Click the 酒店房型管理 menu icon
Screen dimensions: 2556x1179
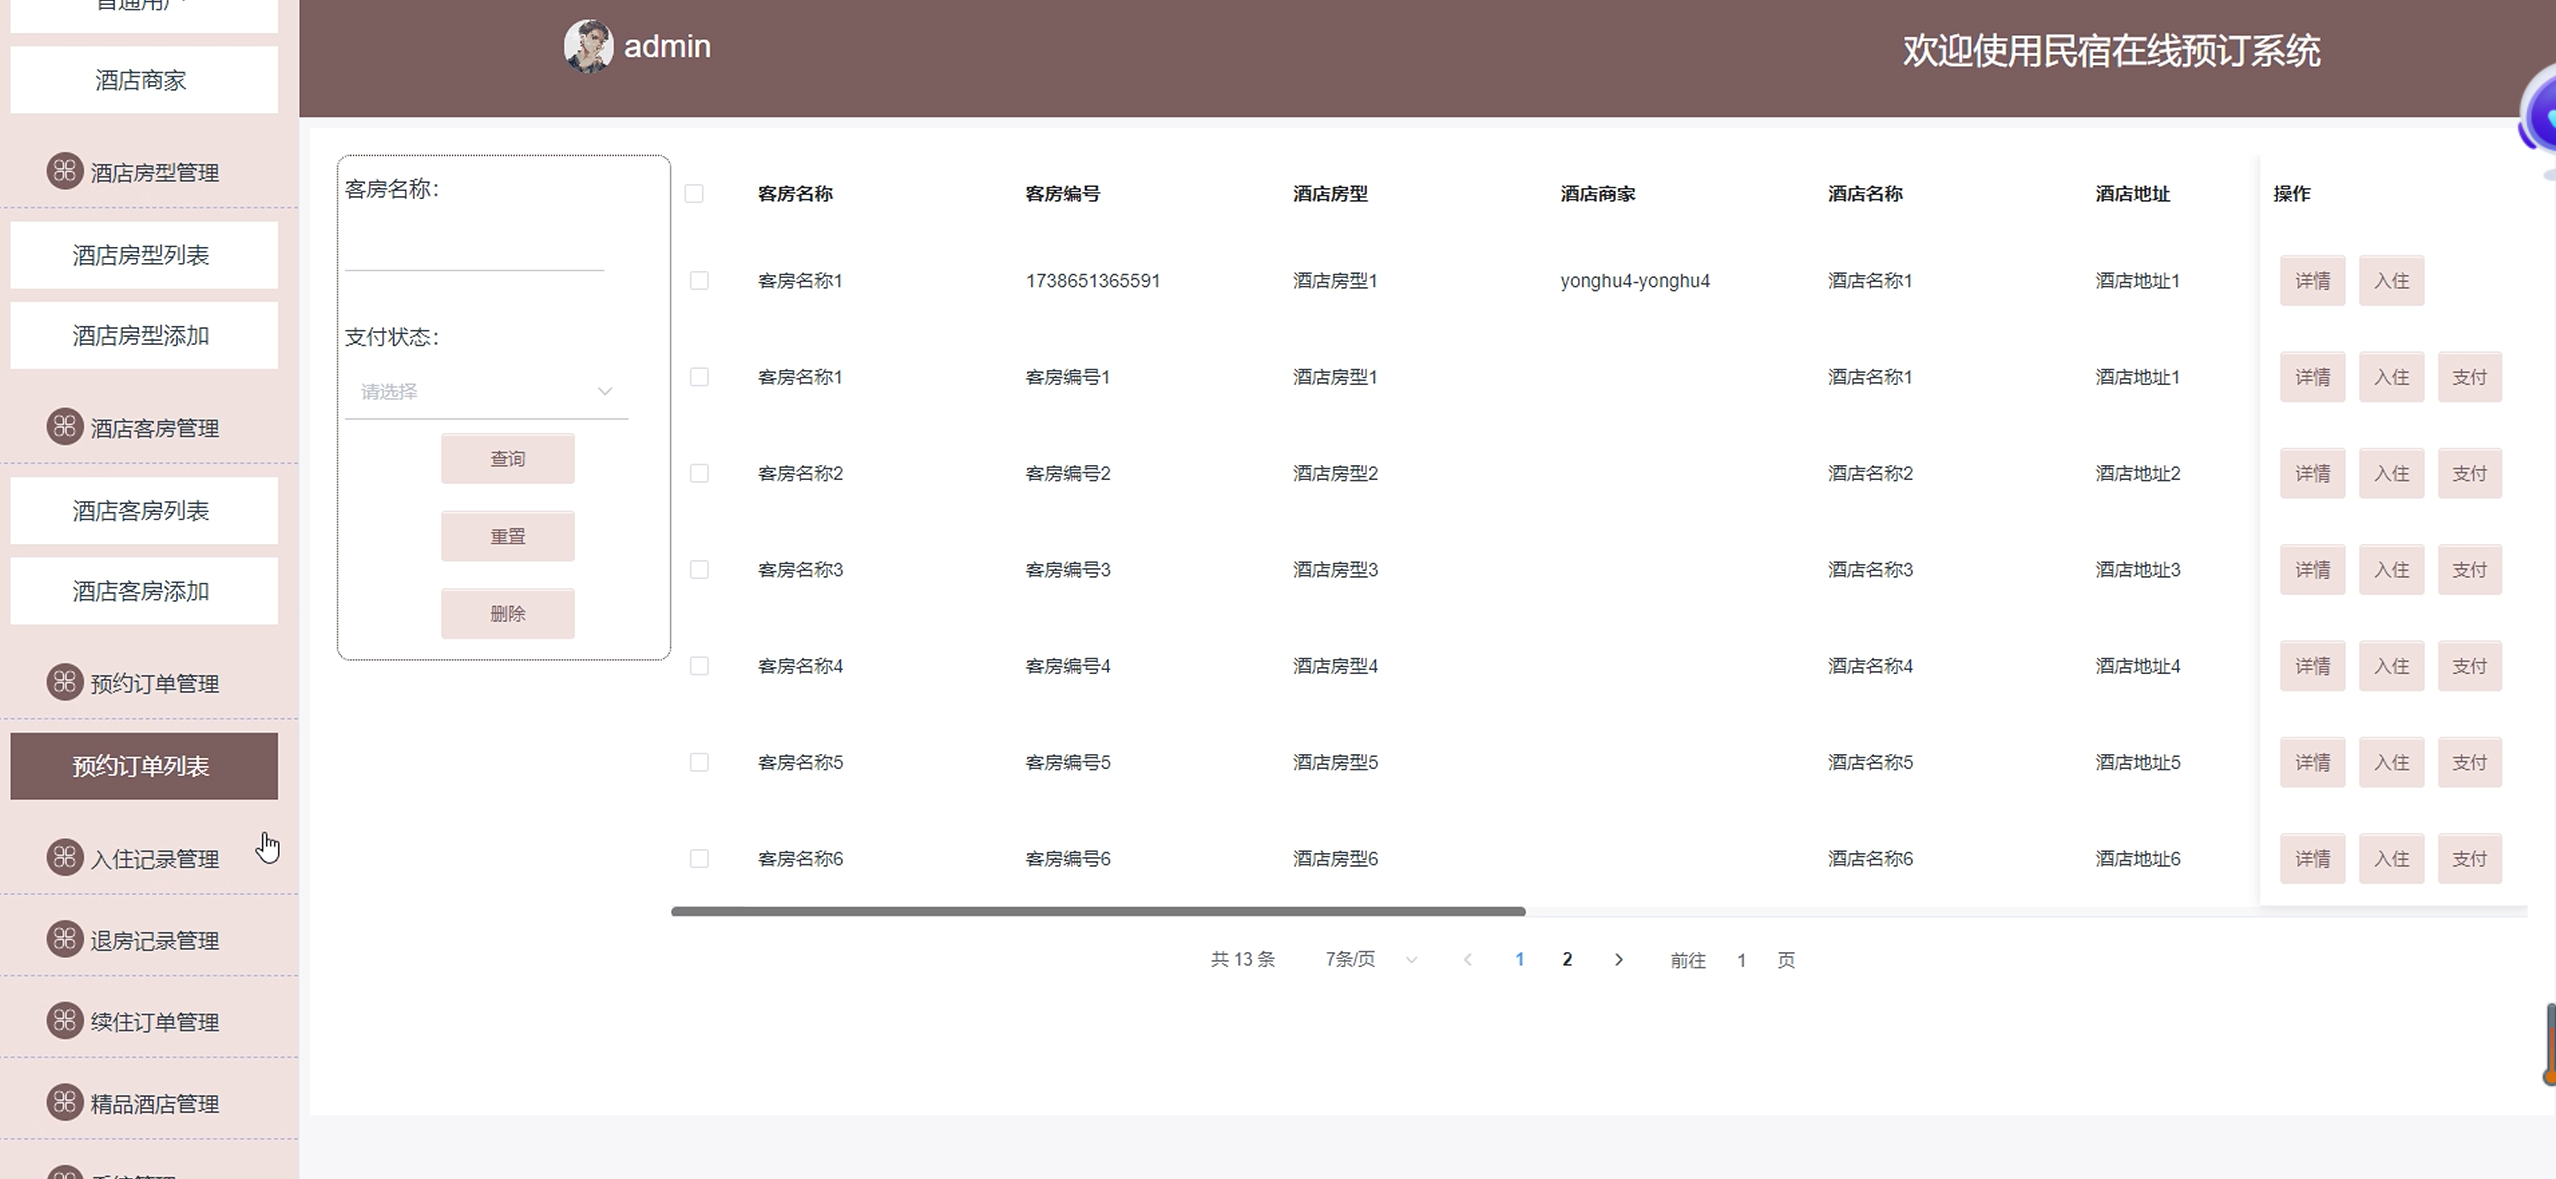coord(65,171)
